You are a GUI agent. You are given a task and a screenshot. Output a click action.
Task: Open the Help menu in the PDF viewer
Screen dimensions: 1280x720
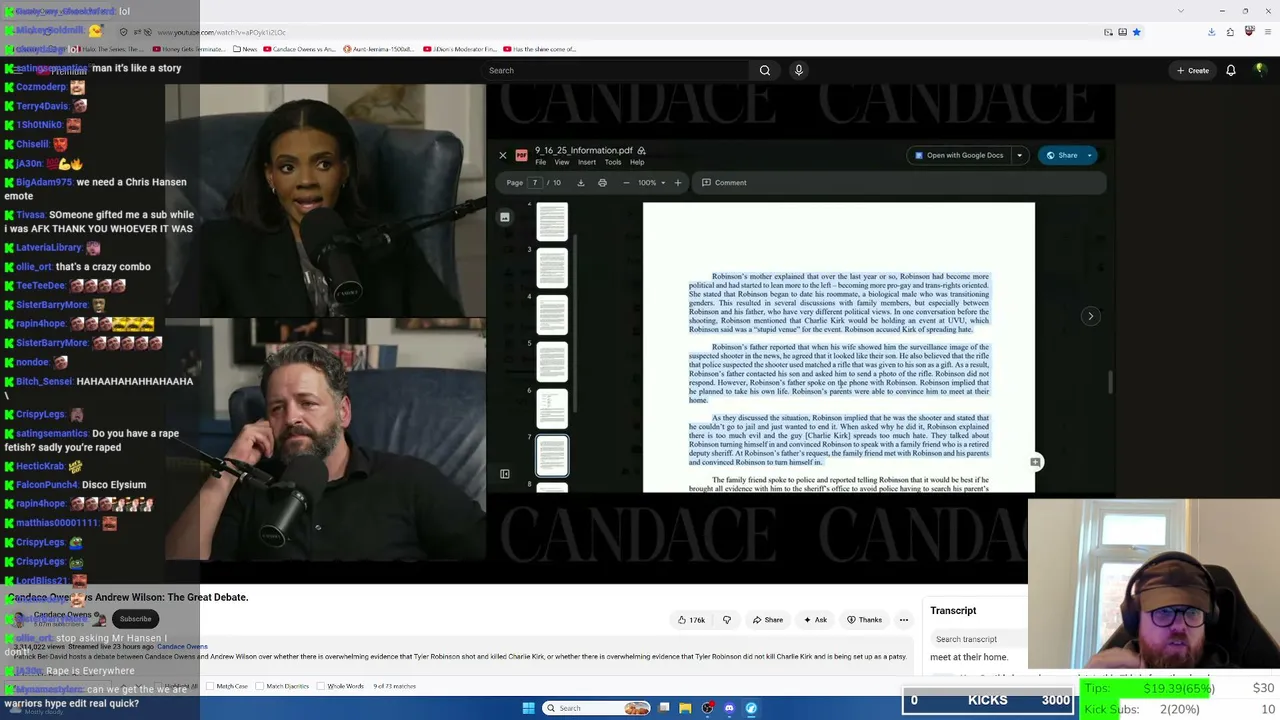[x=637, y=162]
